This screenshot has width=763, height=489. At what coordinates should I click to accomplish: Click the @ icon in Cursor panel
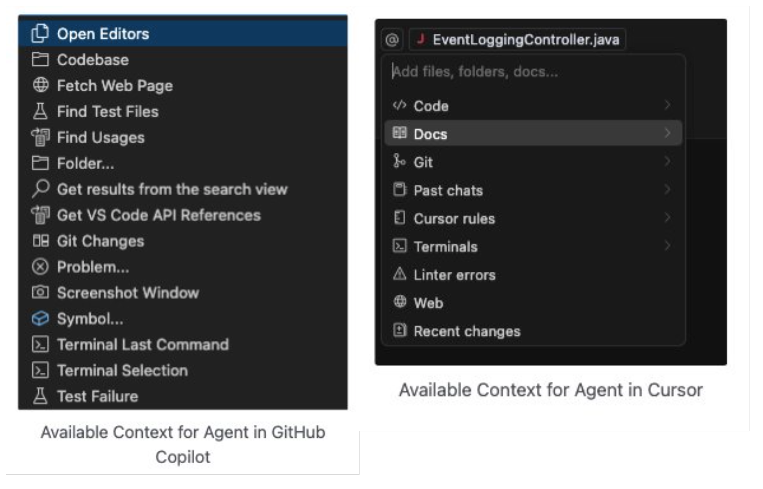pos(392,39)
